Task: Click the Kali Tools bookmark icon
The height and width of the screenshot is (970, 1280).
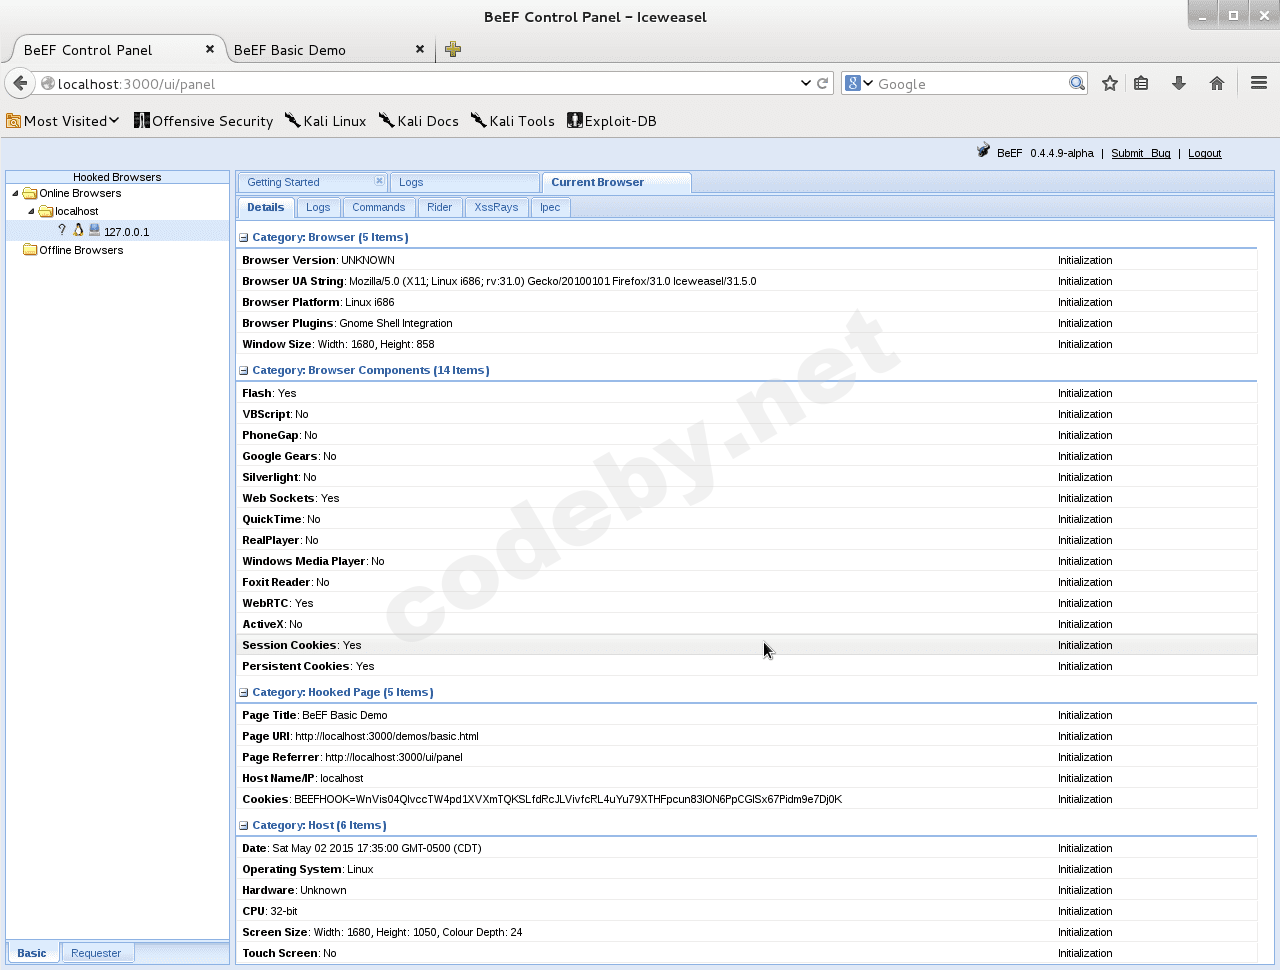Action: (x=479, y=121)
